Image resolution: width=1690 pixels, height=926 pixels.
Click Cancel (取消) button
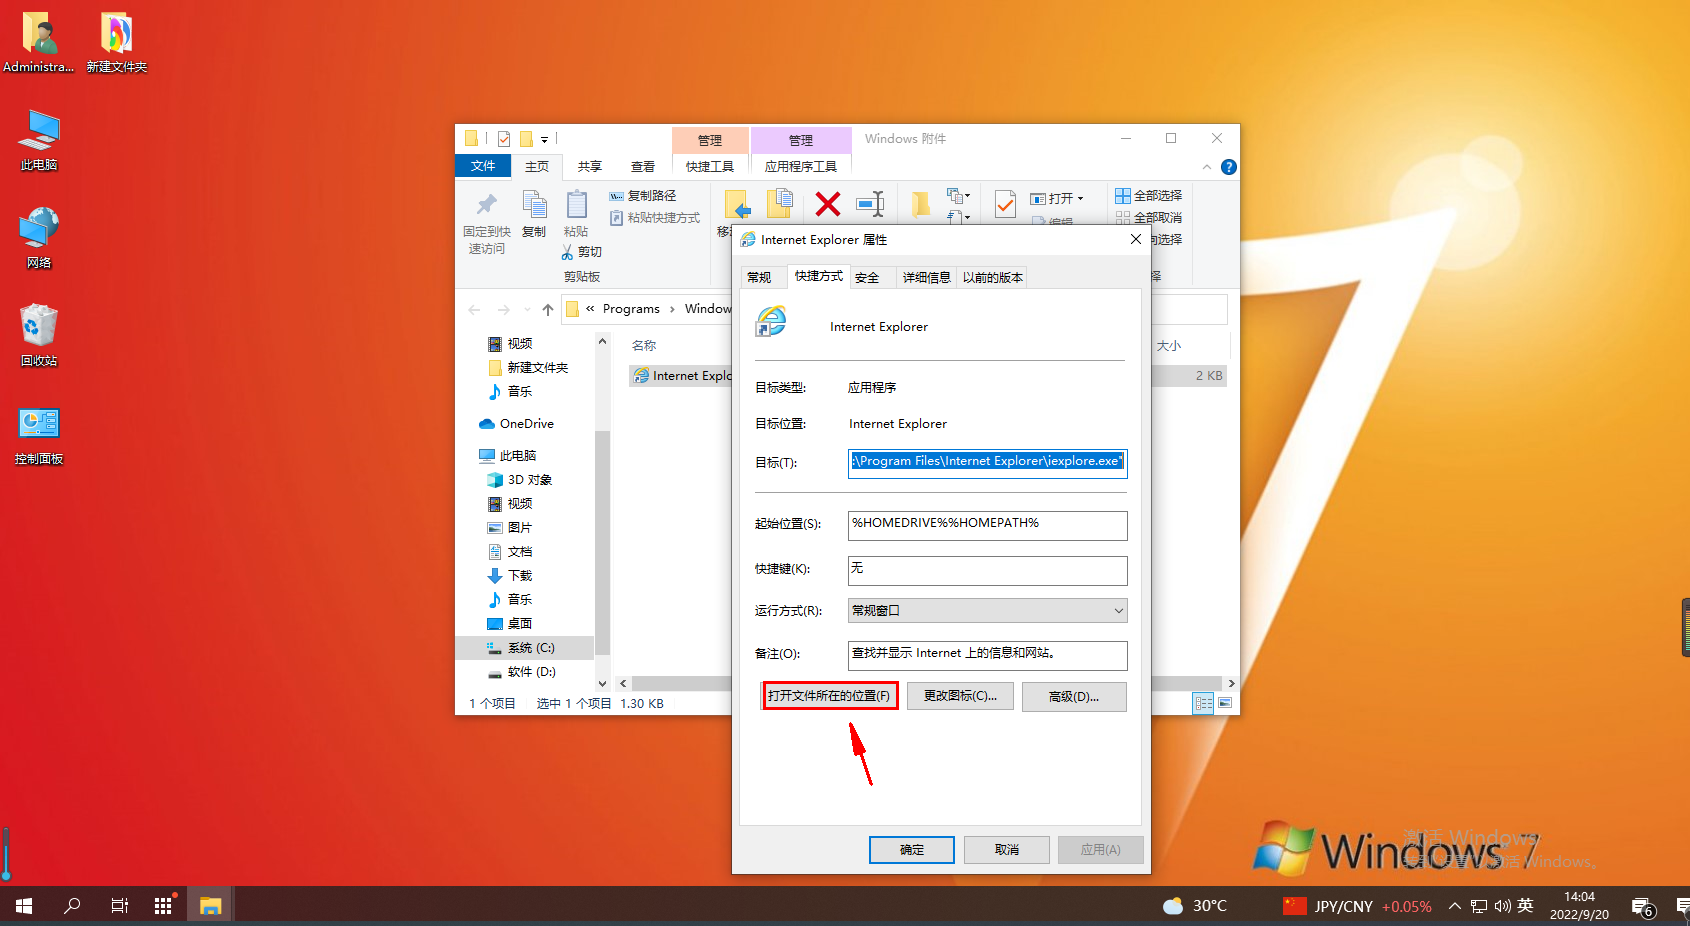click(1007, 850)
